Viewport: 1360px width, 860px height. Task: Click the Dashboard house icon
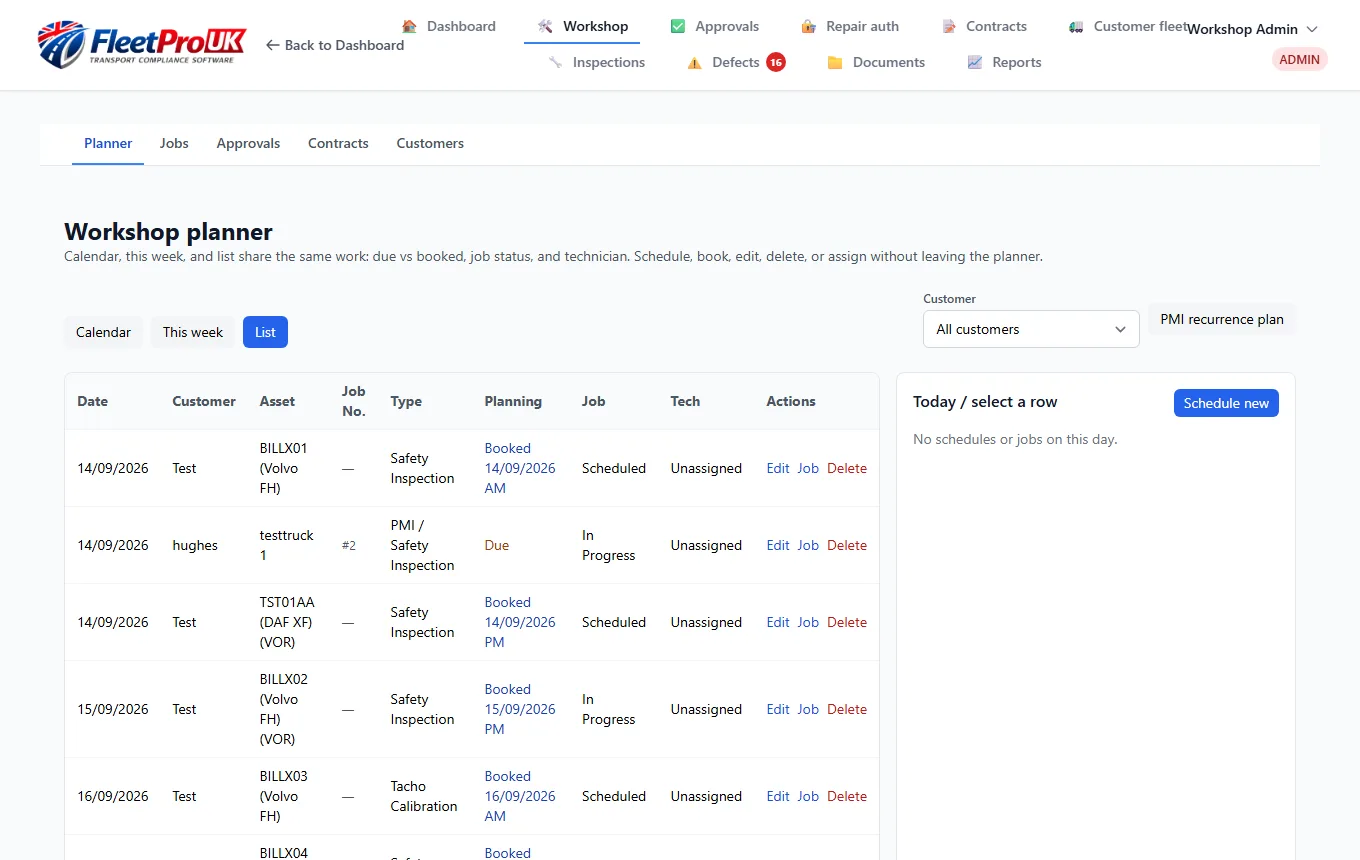[409, 26]
